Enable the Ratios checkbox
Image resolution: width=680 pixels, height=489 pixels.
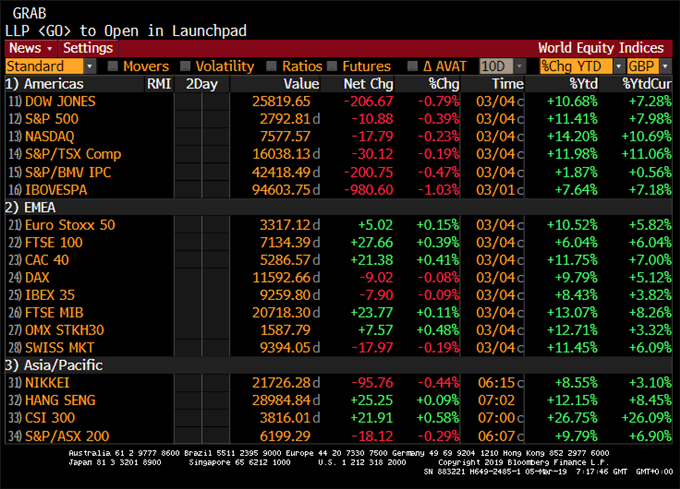click(x=271, y=66)
